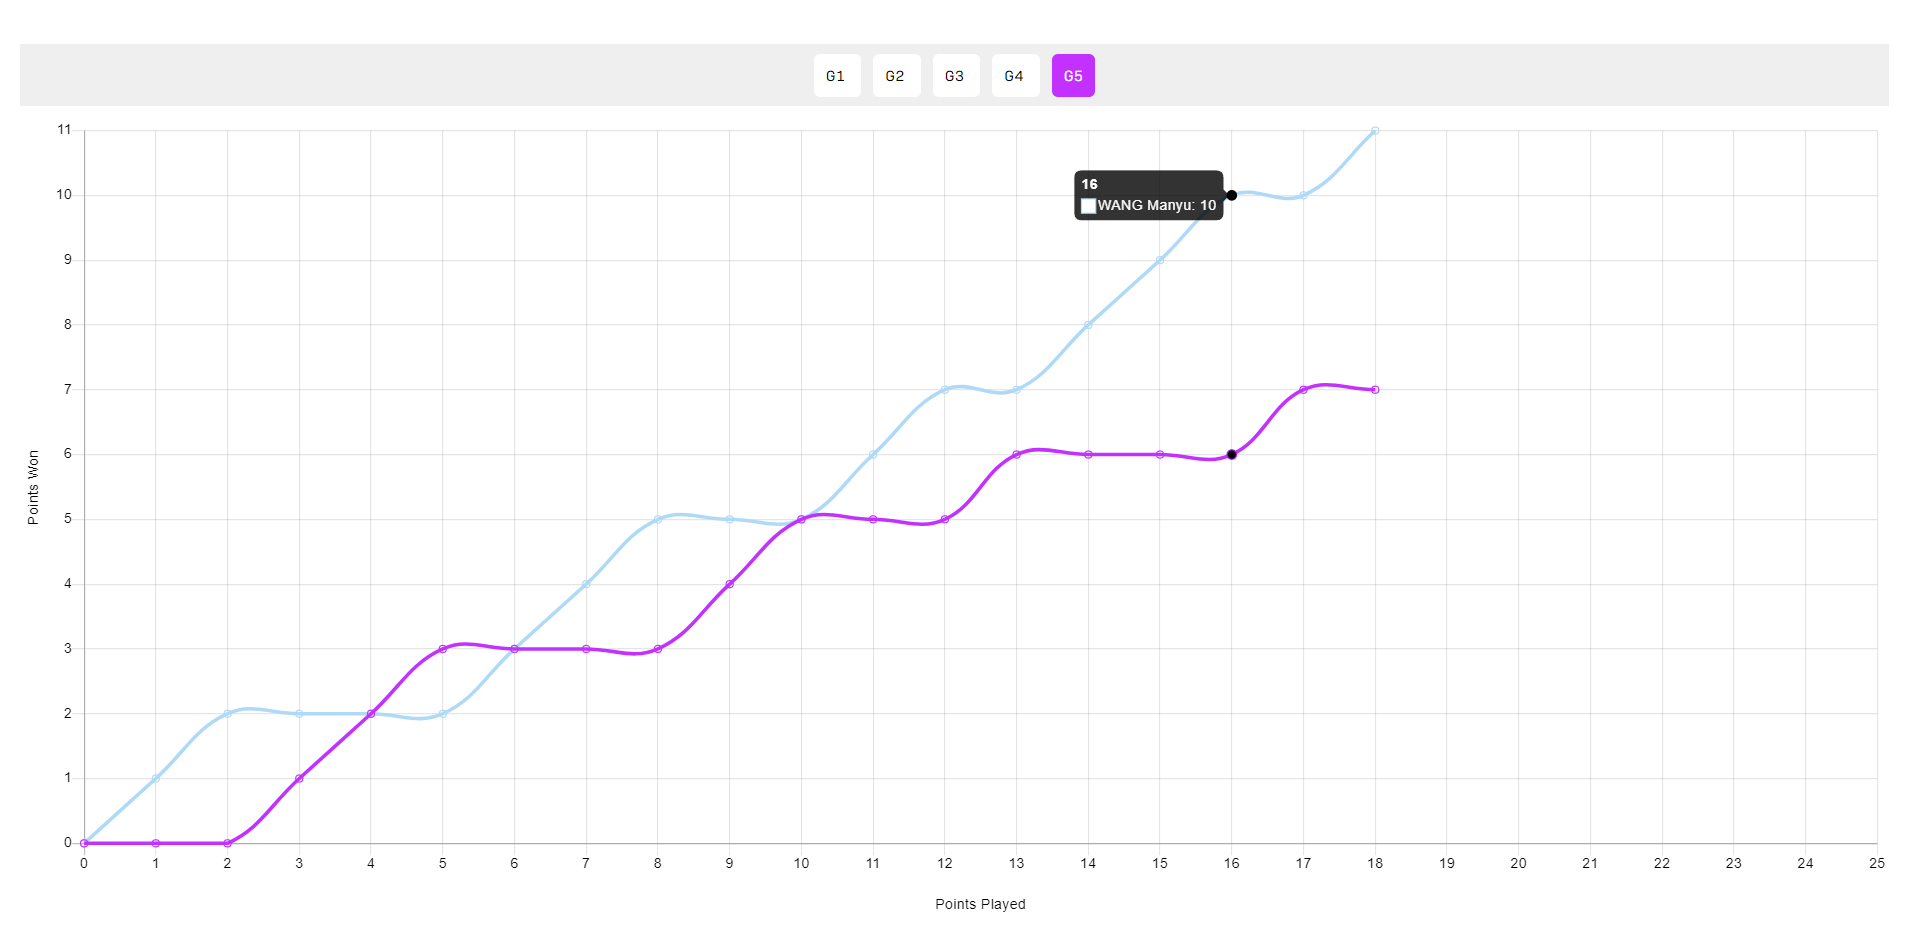Pick the purple point at 13 points played

tap(1016, 454)
